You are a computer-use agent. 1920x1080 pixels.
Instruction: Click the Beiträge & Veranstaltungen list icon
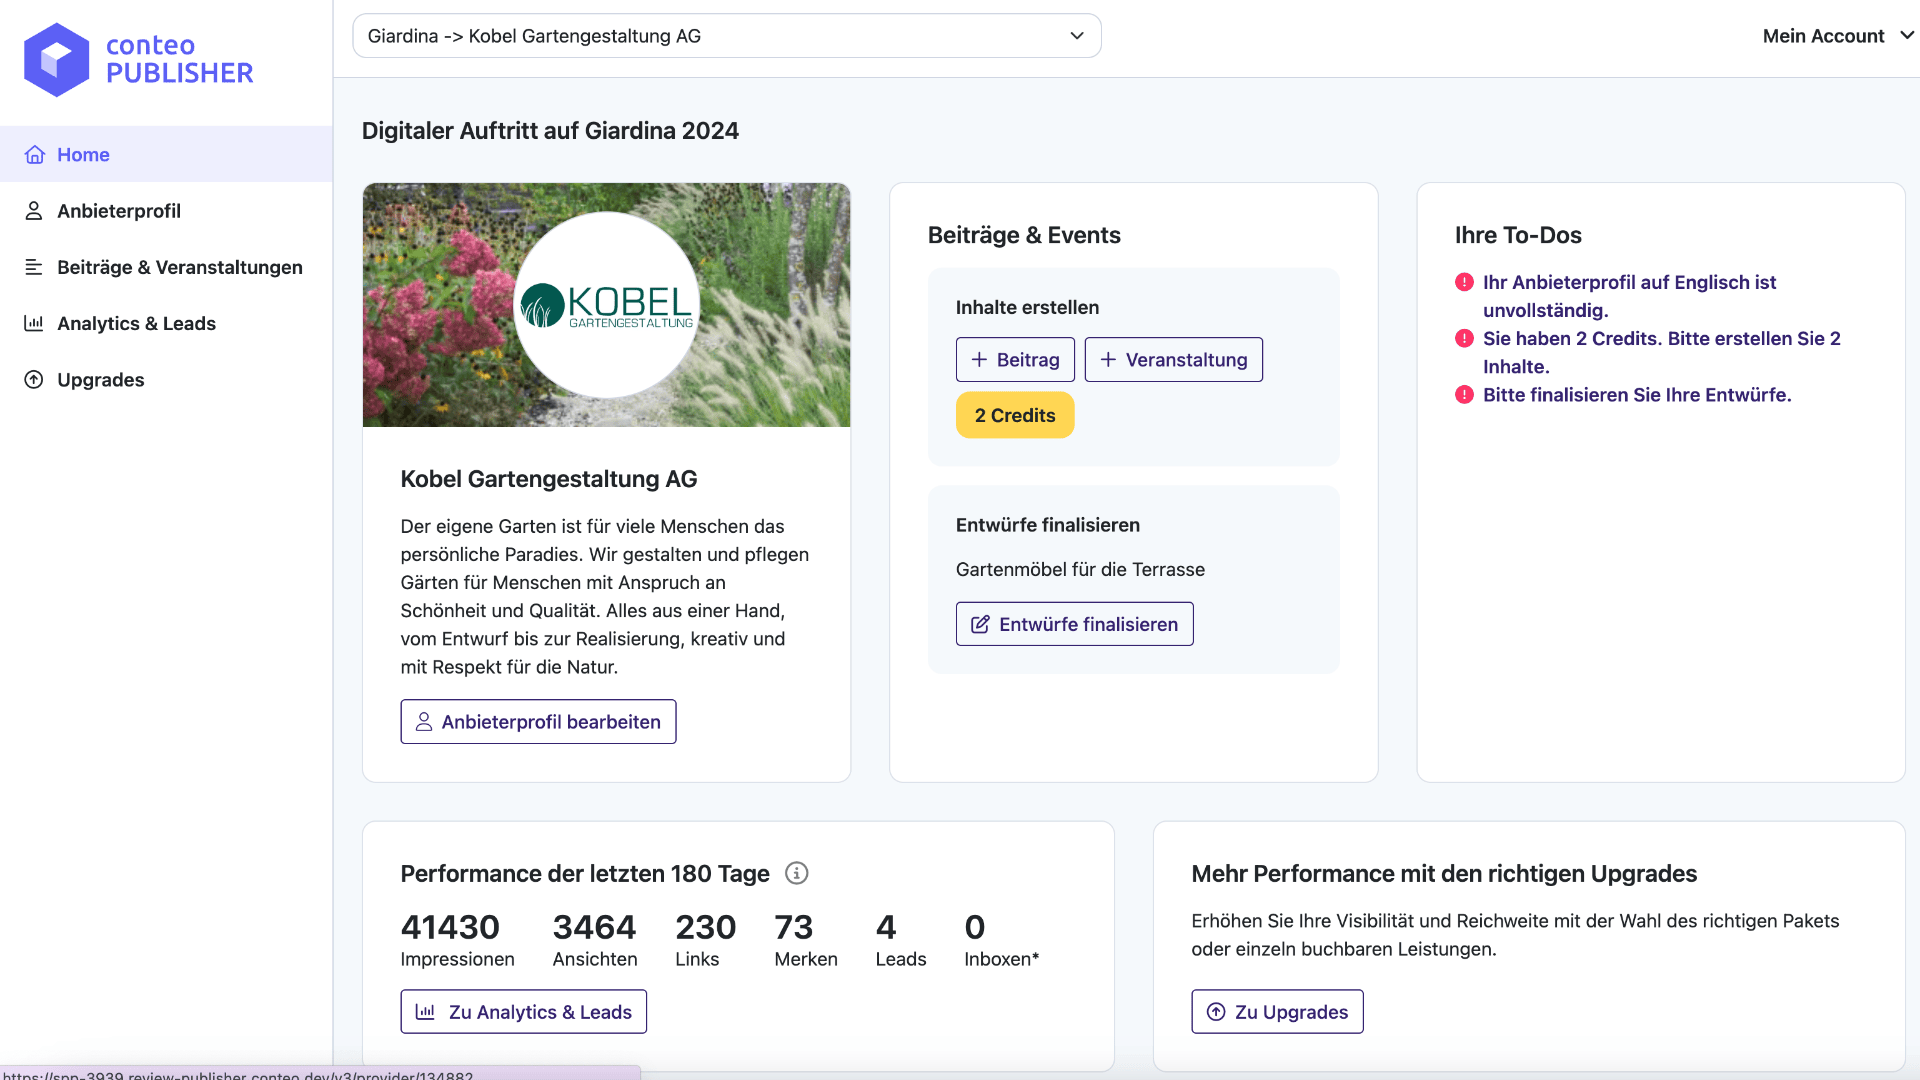[34, 267]
